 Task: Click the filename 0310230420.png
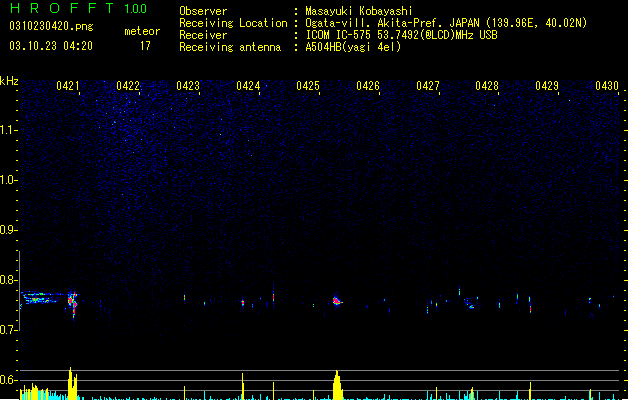tap(51, 26)
